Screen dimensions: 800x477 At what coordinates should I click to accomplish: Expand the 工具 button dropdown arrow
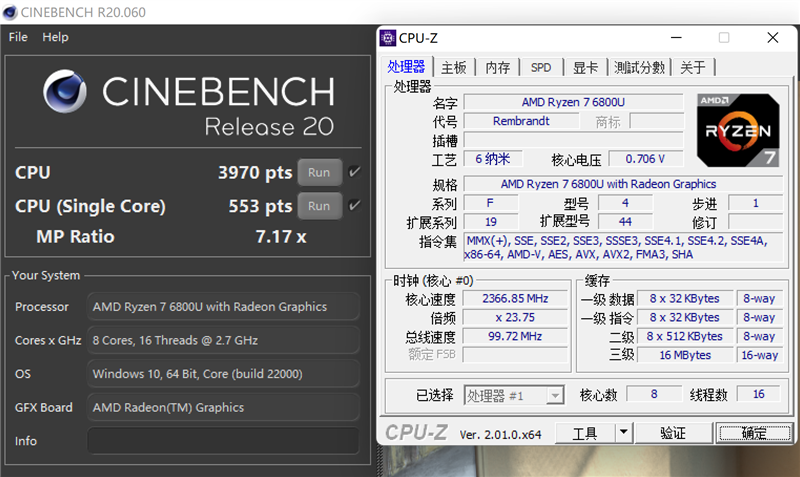[x=623, y=433]
